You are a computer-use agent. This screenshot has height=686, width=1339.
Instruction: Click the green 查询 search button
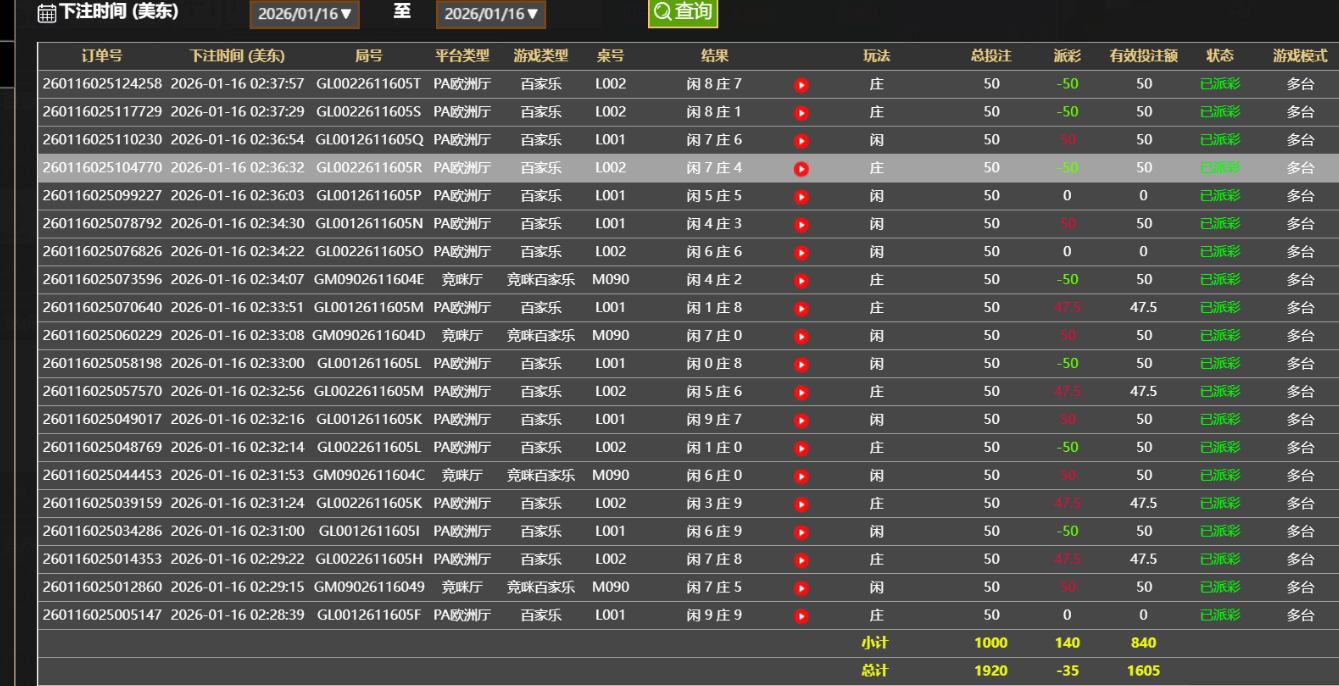(683, 12)
